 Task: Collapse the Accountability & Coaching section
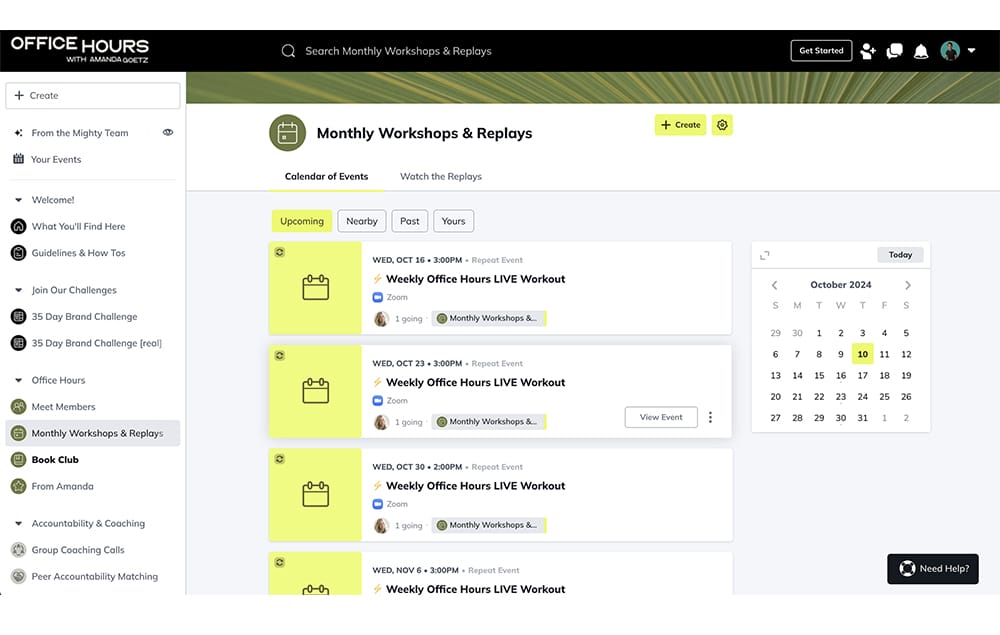pos(18,523)
